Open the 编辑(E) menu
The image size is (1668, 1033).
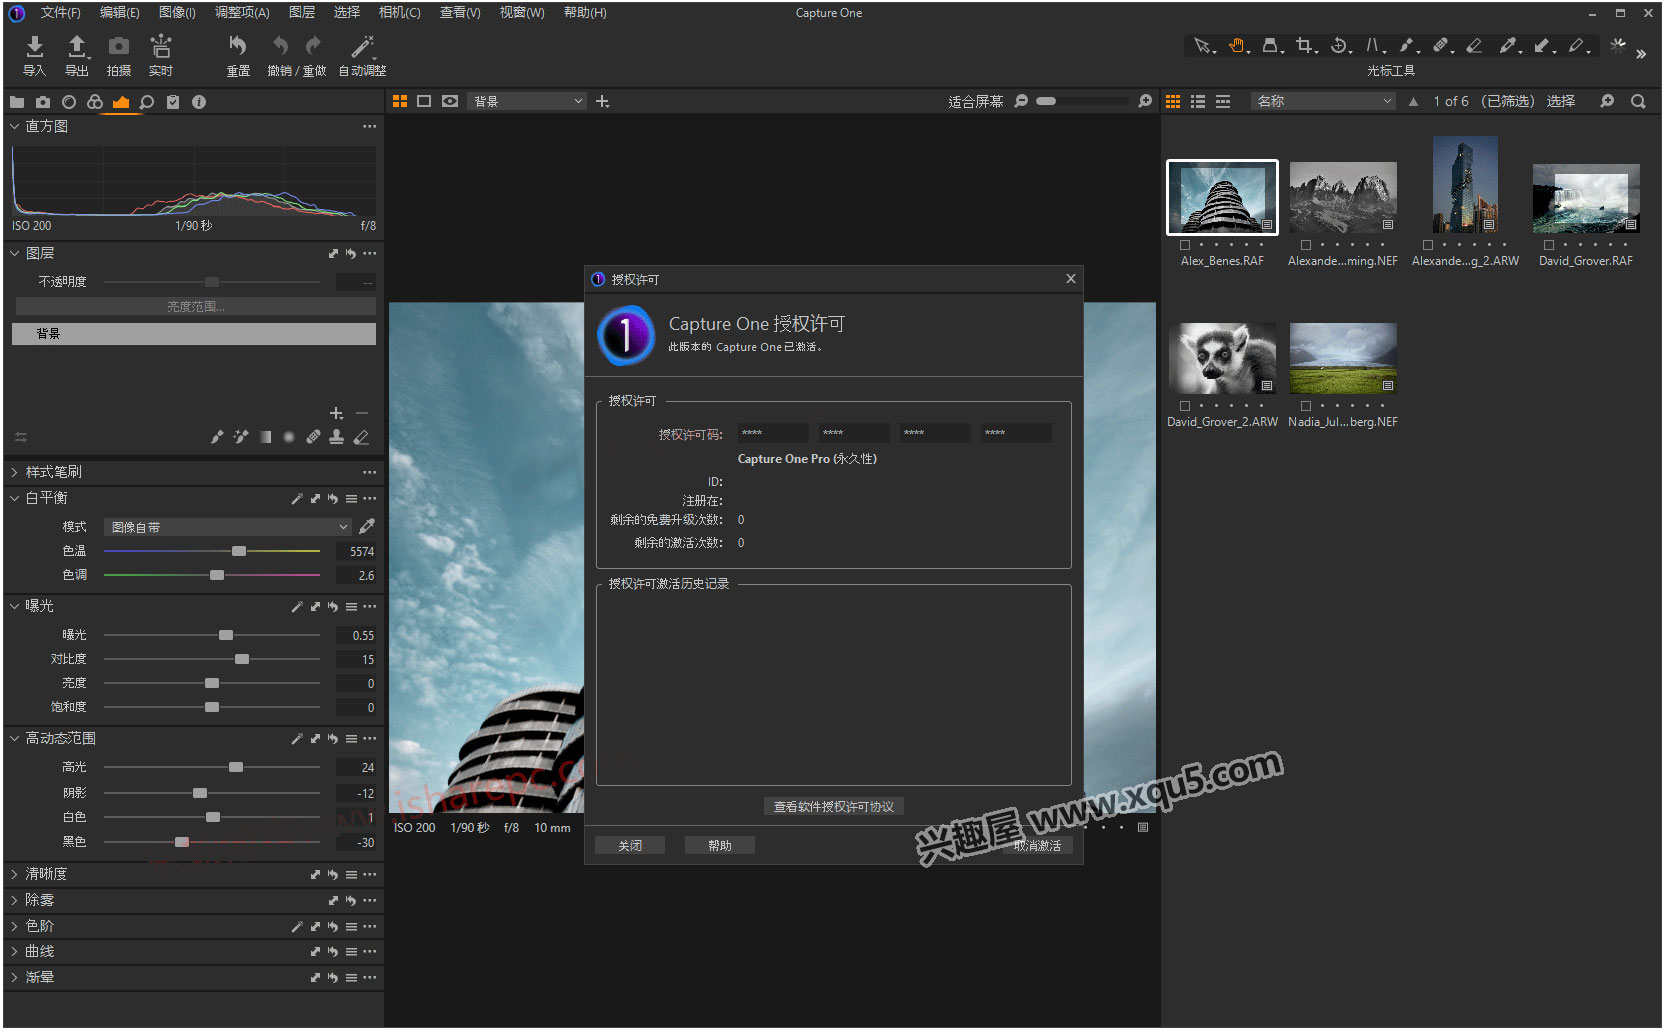[120, 12]
